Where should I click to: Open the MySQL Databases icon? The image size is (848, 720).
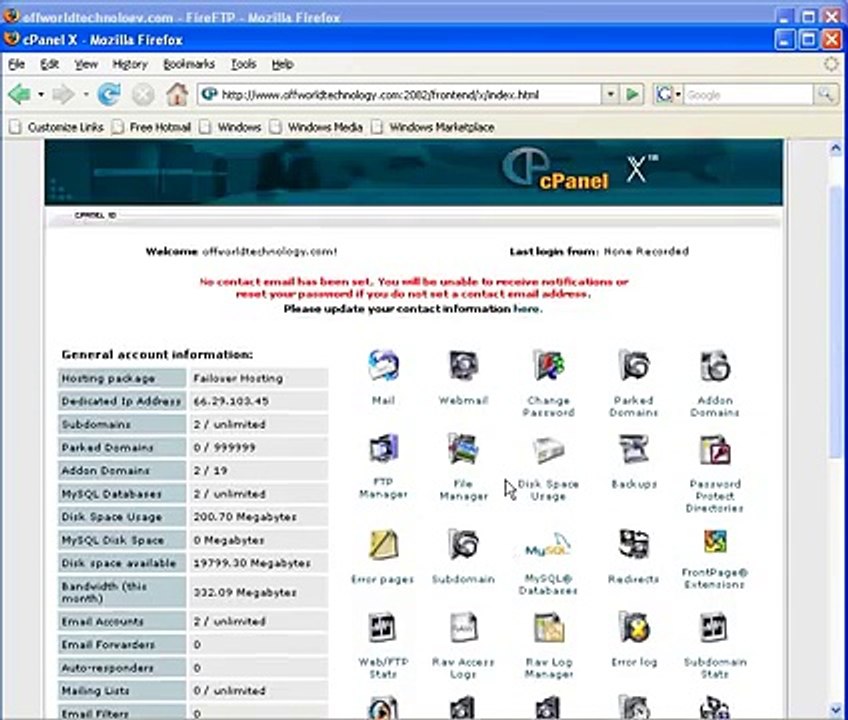(x=548, y=545)
